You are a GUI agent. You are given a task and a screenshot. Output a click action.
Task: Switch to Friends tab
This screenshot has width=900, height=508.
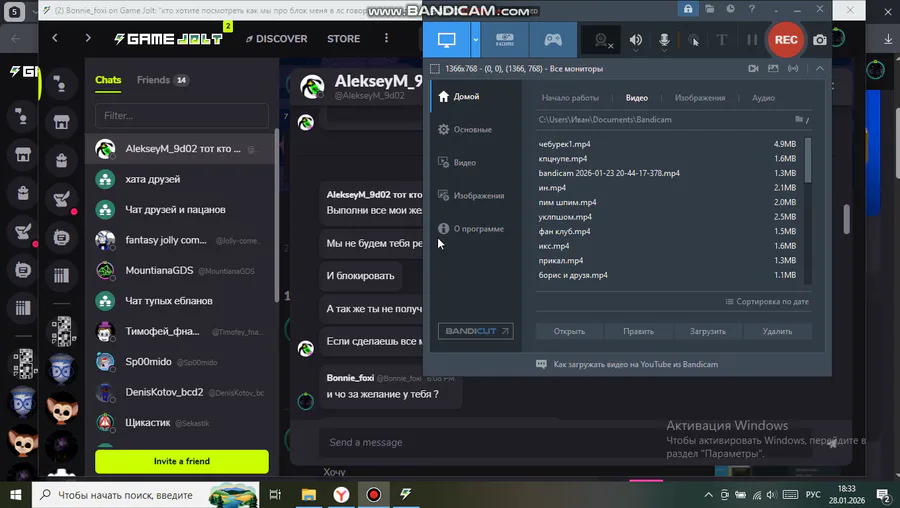coord(162,80)
